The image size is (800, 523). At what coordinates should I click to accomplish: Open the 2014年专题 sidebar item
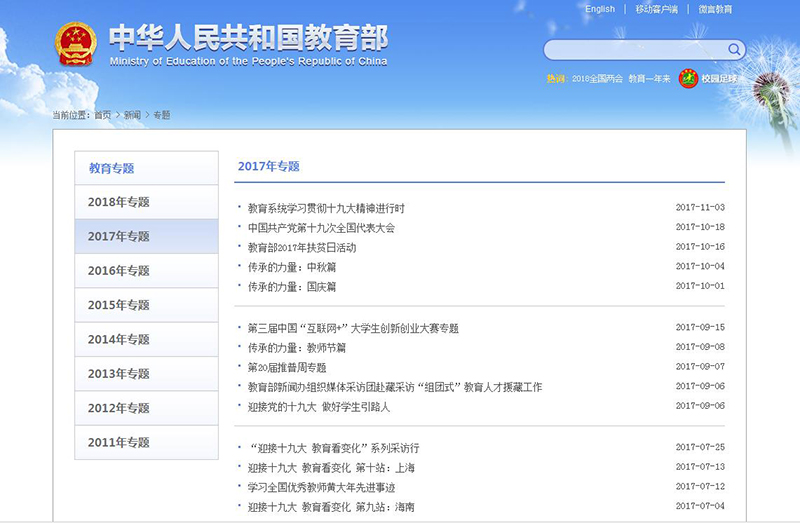(x=119, y=339)
